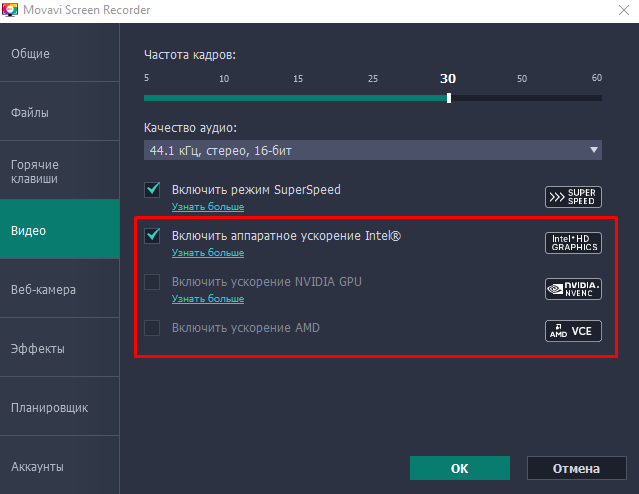Confirm settings with the OK button
The width and height of the screenshot is (639, 494).
(460, 468)
